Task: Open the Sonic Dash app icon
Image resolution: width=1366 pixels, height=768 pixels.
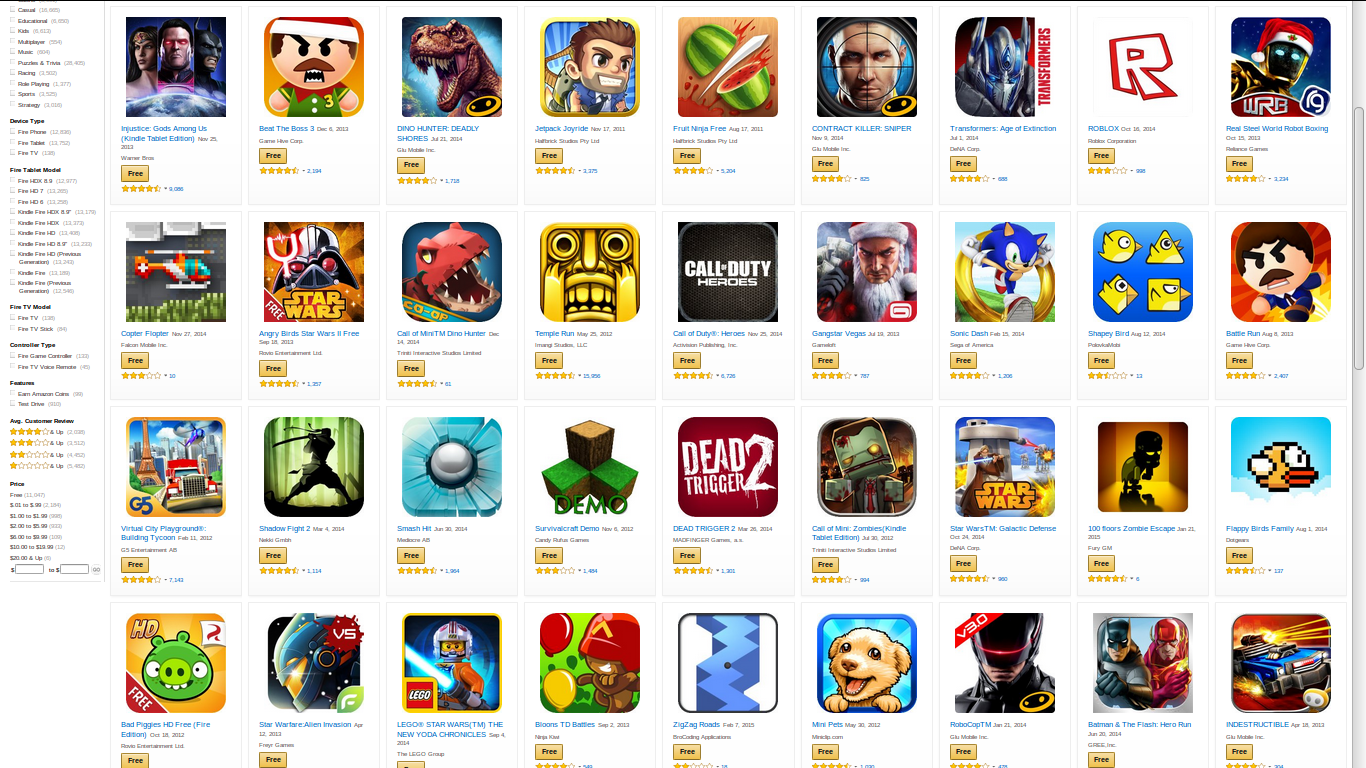Action: (1004, 272)
